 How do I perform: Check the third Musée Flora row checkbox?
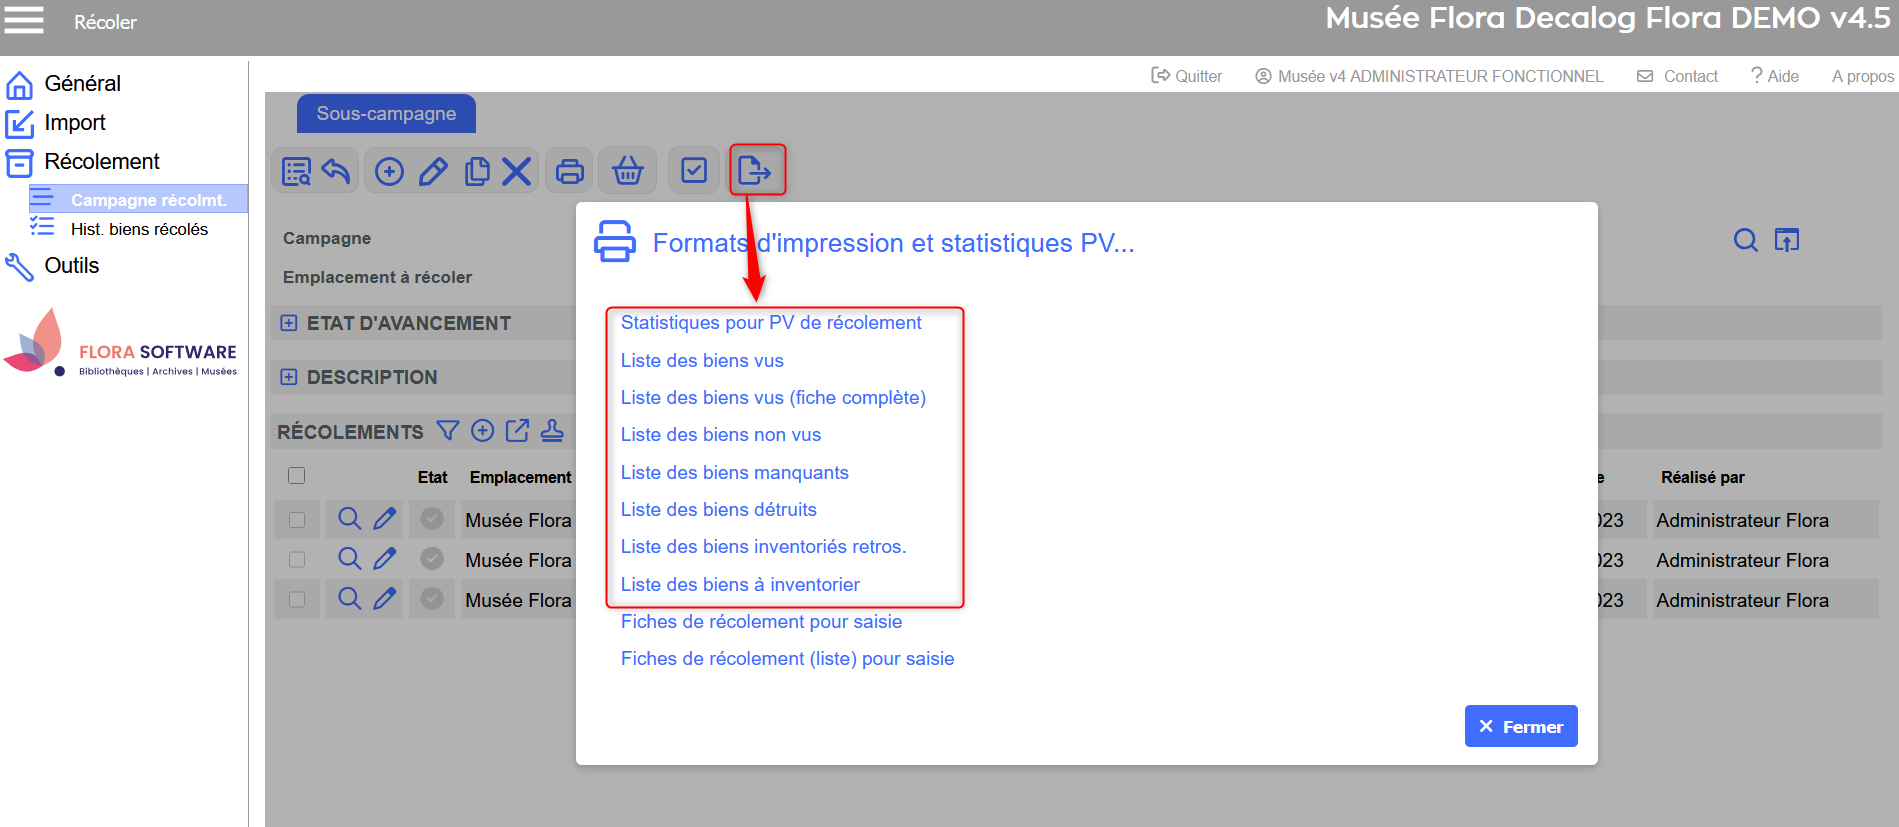click(x=297, y=600)
